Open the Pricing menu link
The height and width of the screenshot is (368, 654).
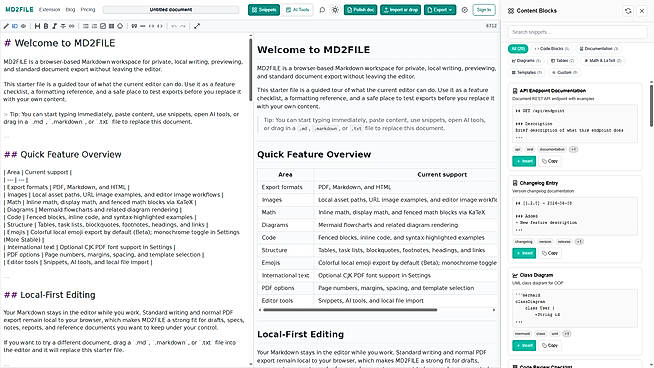(88, 10)
